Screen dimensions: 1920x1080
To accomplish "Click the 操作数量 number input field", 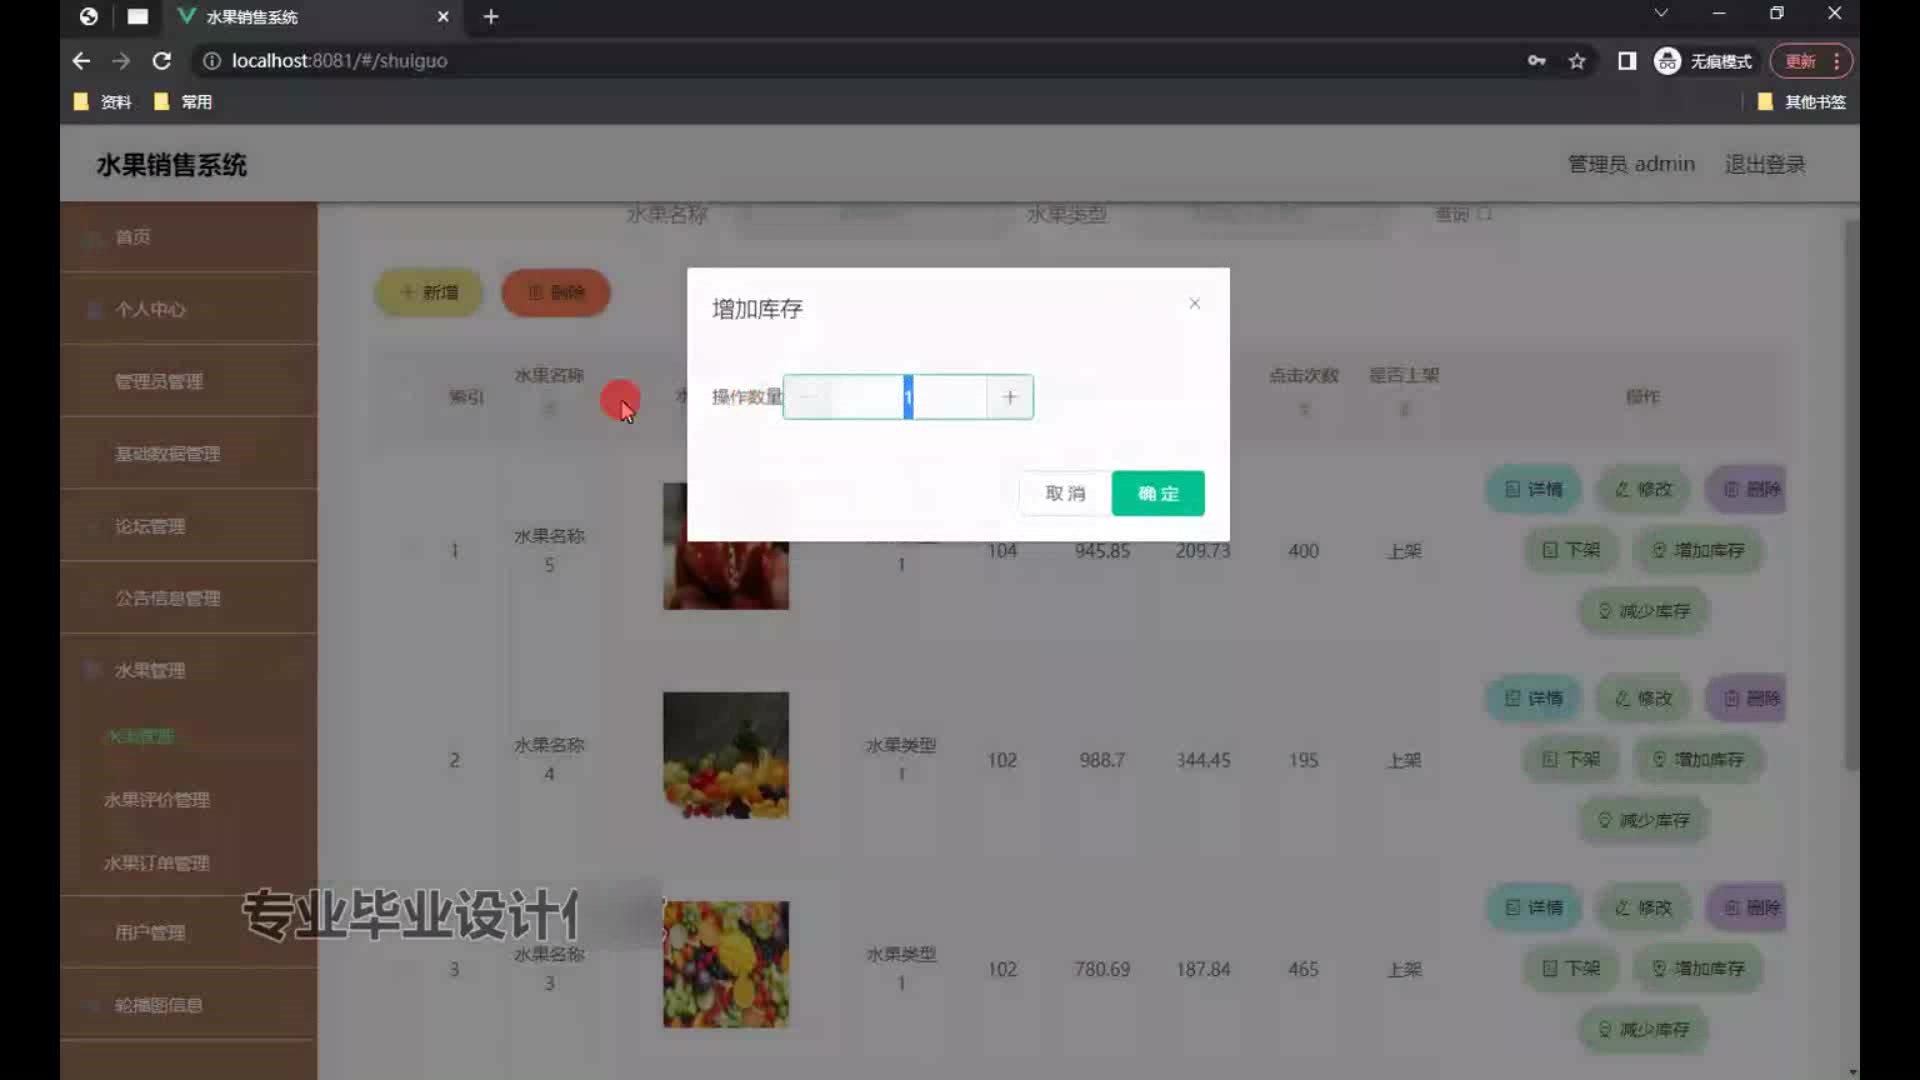I will pos(907,397).
